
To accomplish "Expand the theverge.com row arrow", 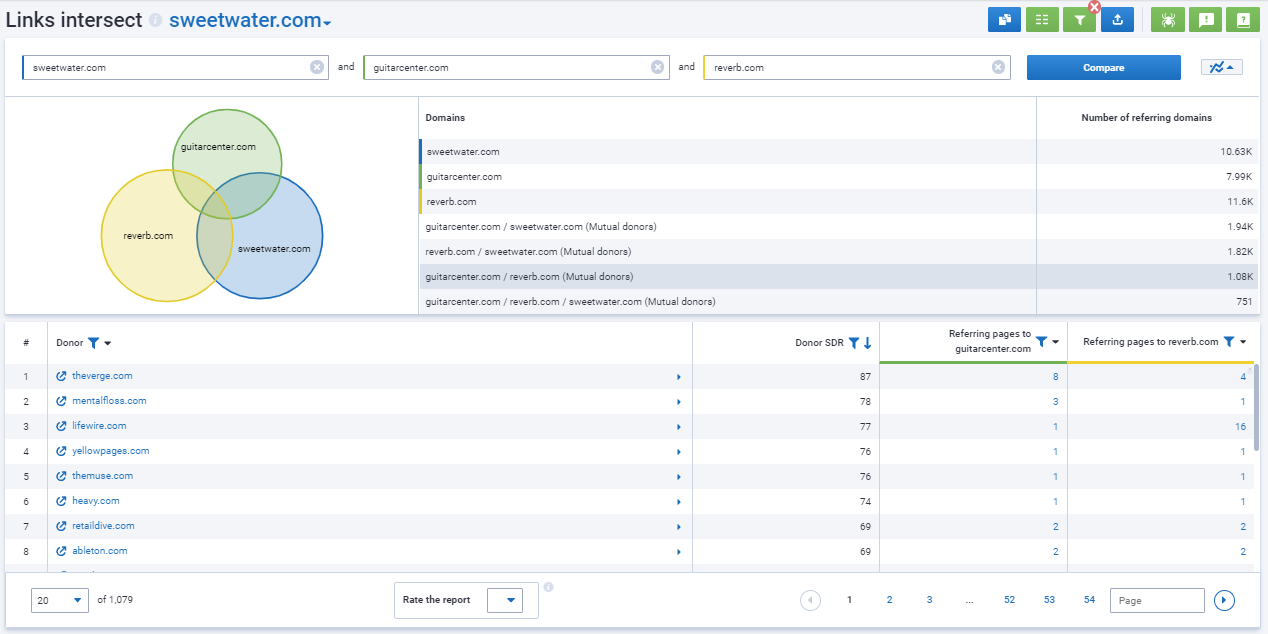I will click(x=678, y=377).
